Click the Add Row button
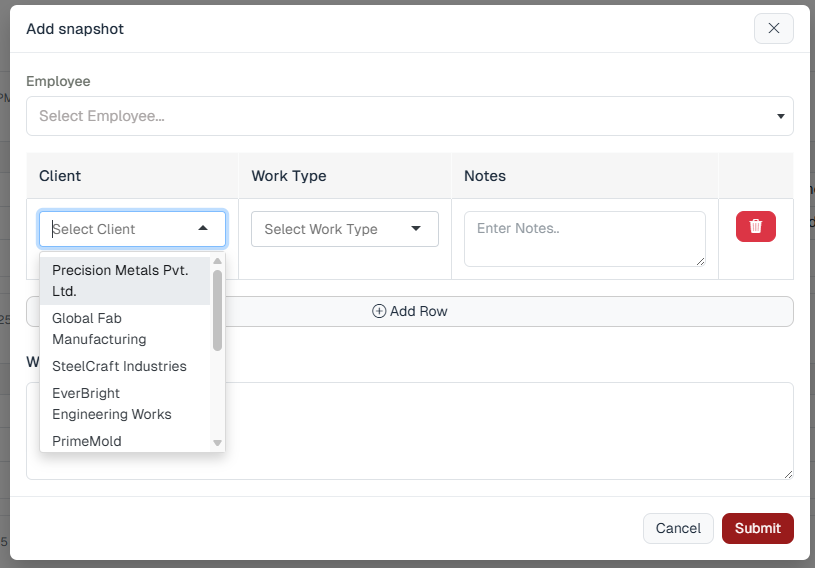The height and width of the screenshot is (568, 815). [x=500, y=311]
